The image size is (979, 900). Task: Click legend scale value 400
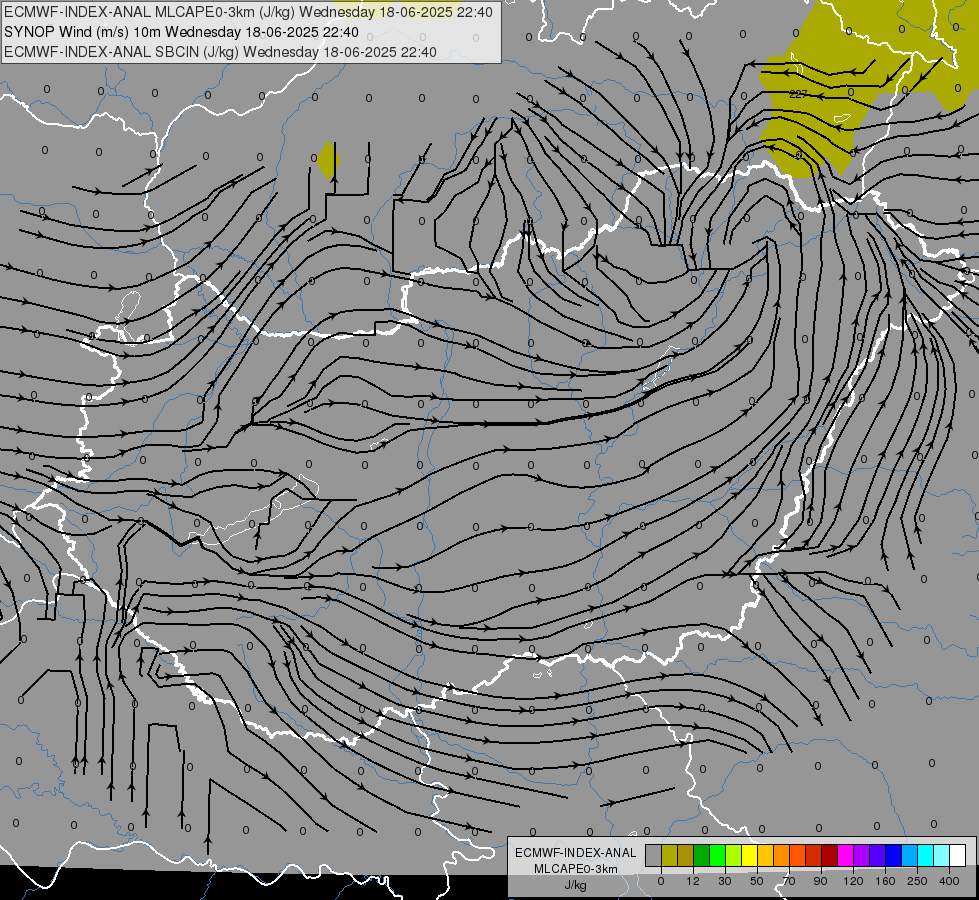(x=949, y=881)
